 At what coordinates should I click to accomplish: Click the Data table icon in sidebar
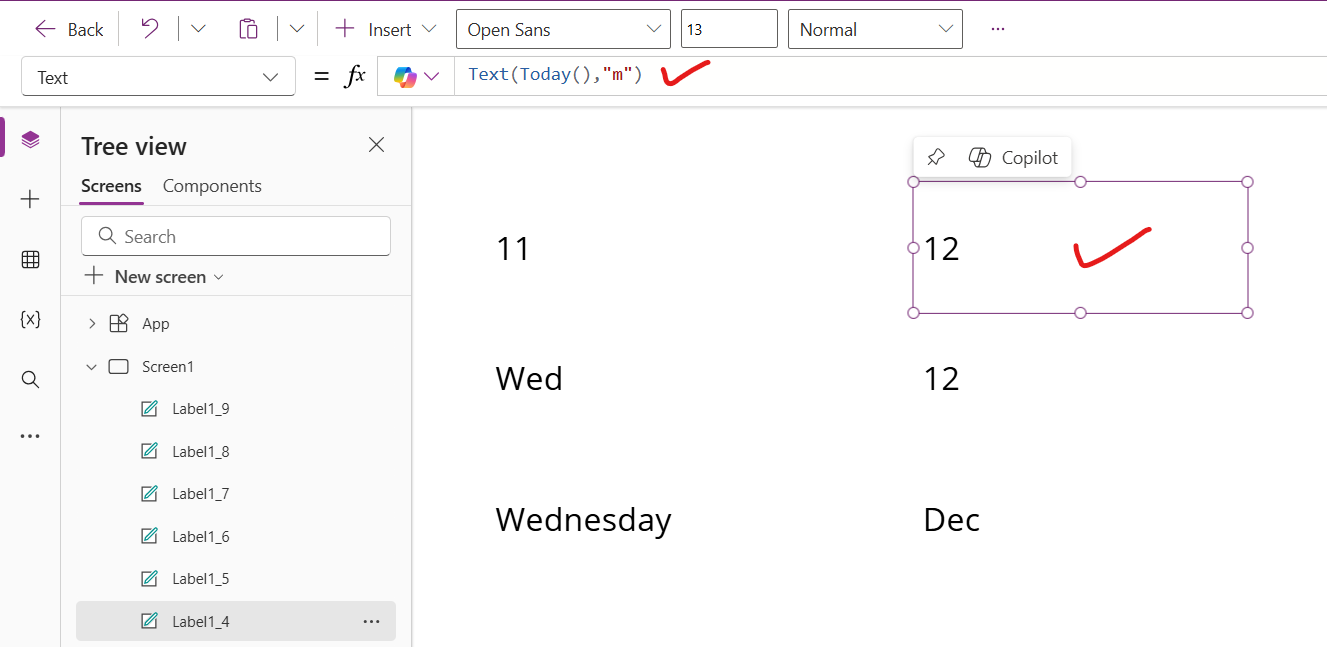click(30, 260)
